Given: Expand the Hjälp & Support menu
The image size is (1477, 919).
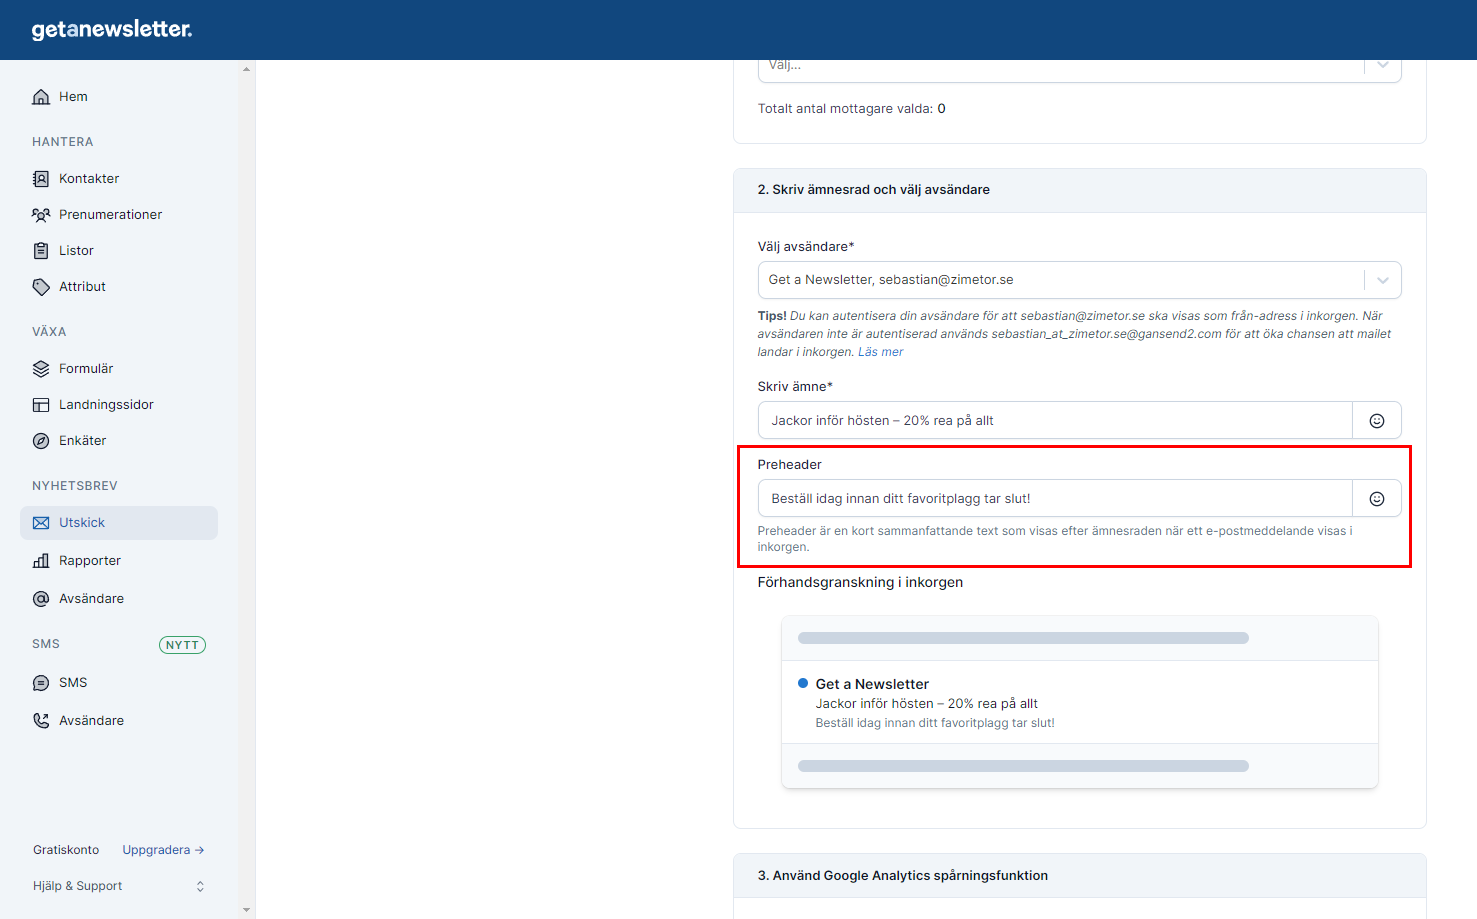Looking at the screenshot, I should tap(119, 886).
